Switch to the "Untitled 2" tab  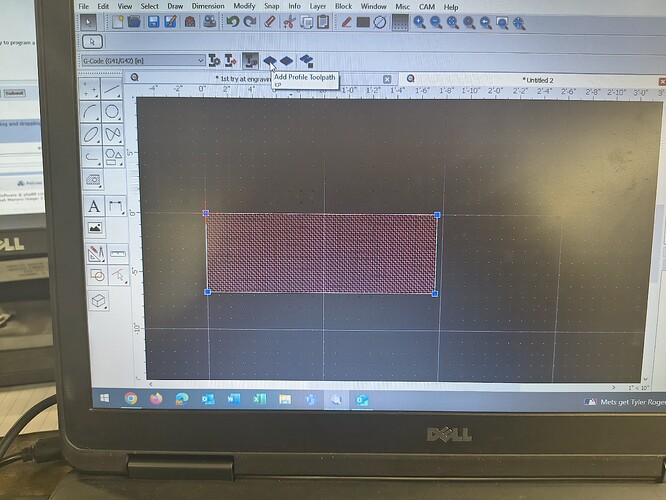pyautogui.click(x=538, y=80)
